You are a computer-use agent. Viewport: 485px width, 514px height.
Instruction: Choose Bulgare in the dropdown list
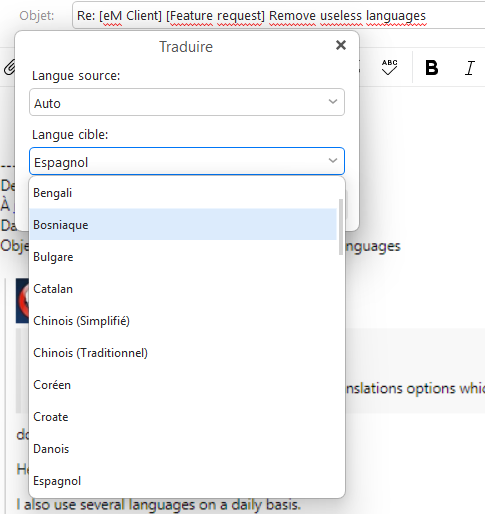[x=183, y=257]
